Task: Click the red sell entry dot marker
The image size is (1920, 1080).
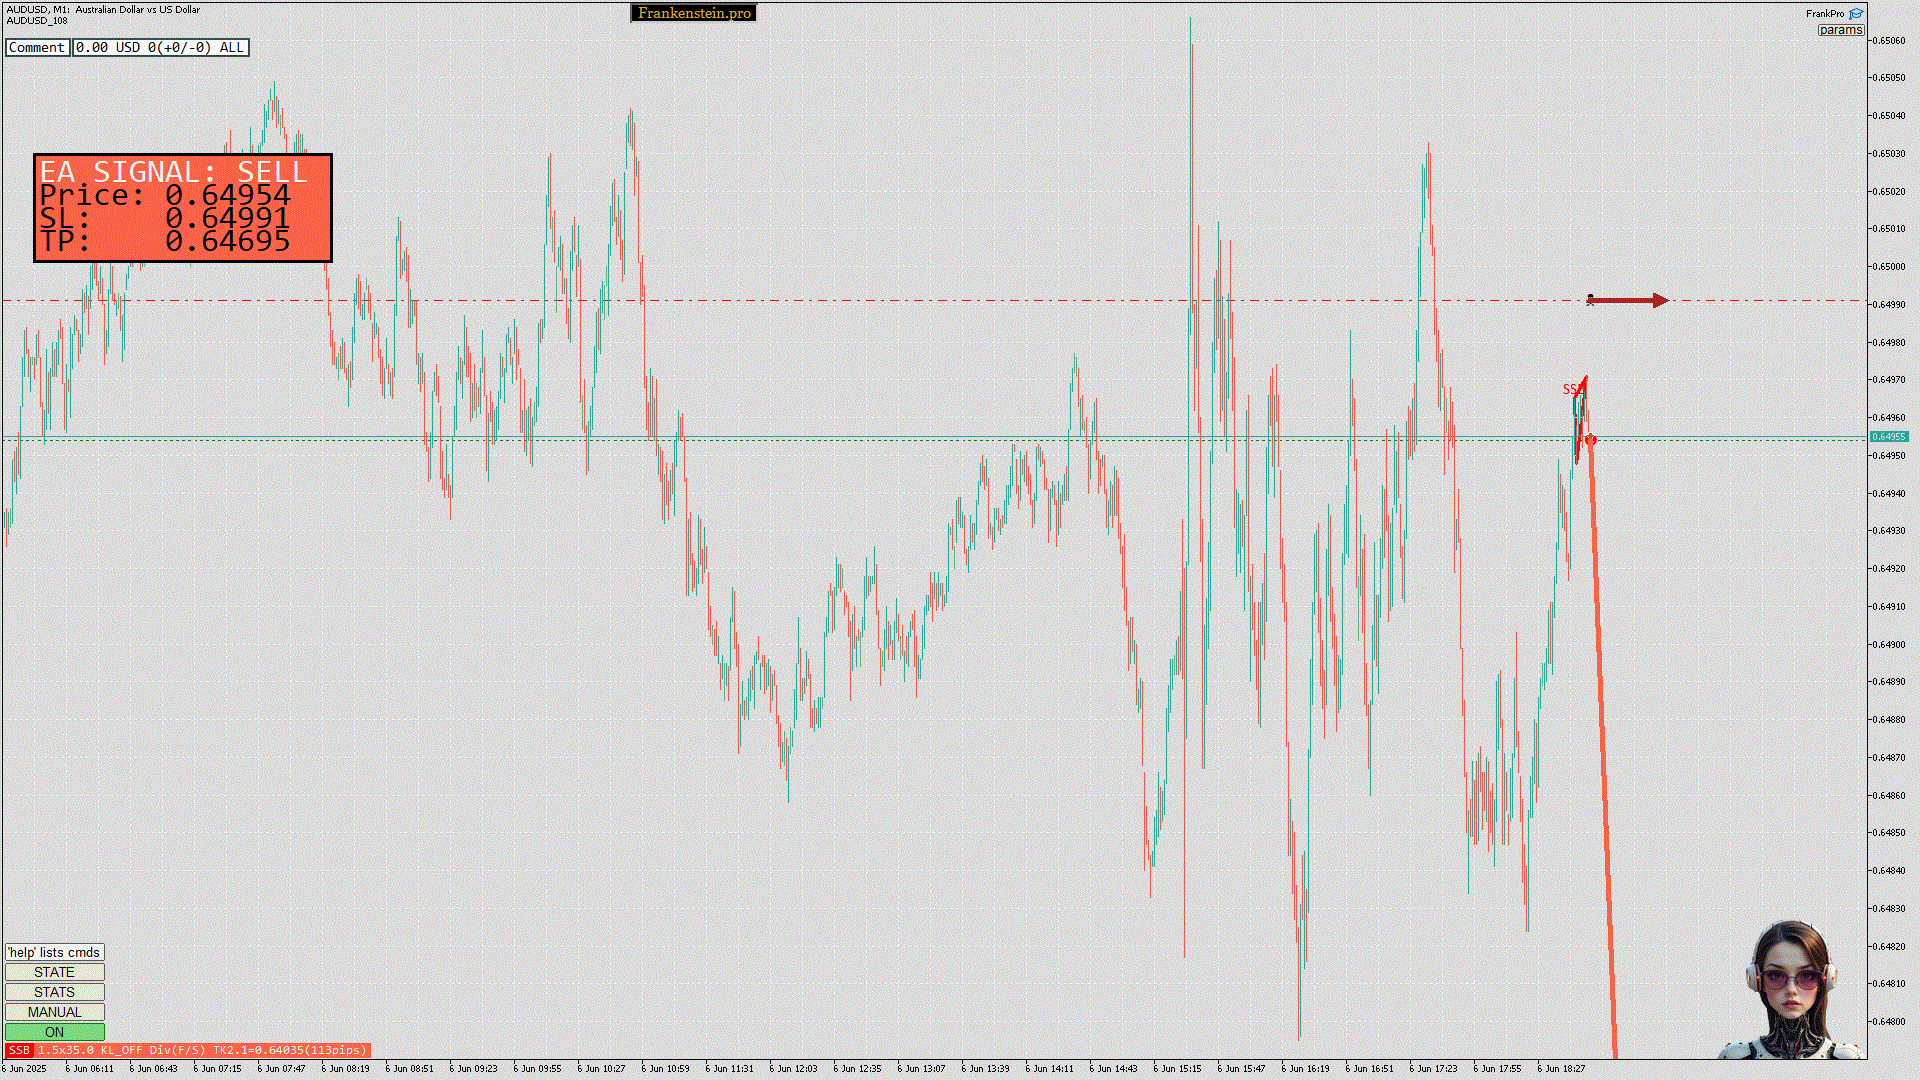Action: (x=1591, y=440)
